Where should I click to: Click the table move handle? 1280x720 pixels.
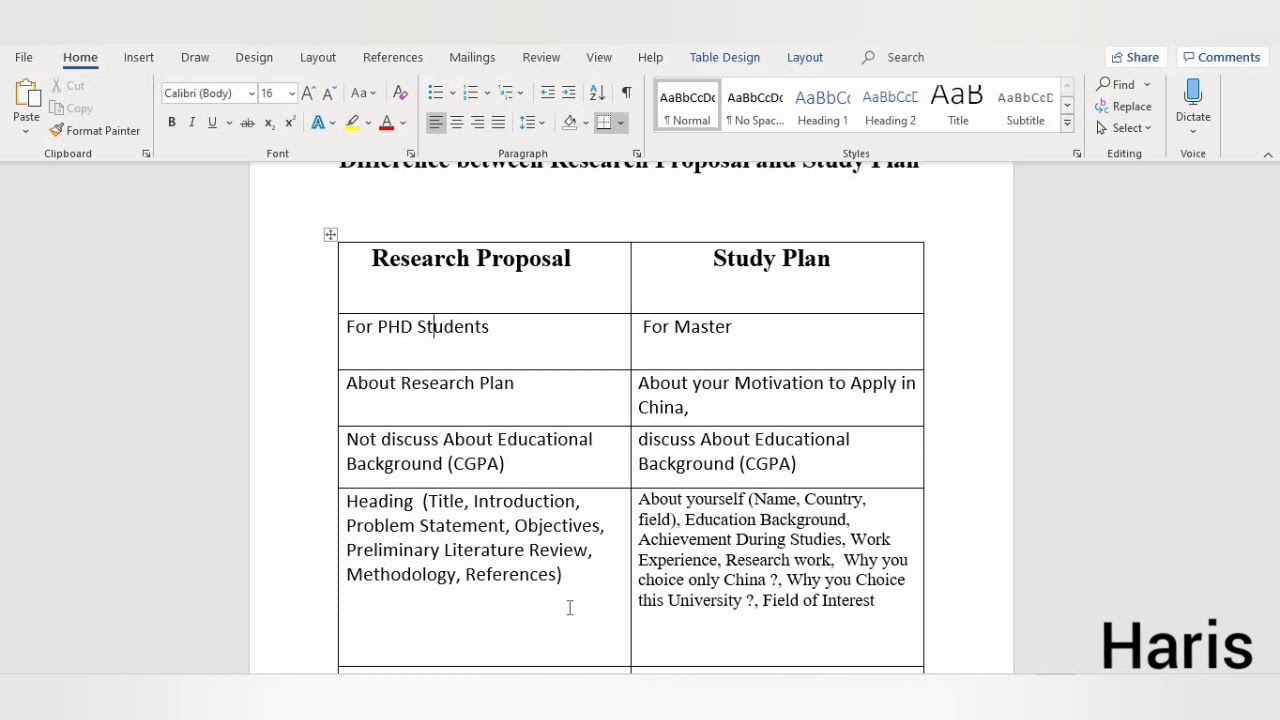pyautogui.click(x=331, y=235)
